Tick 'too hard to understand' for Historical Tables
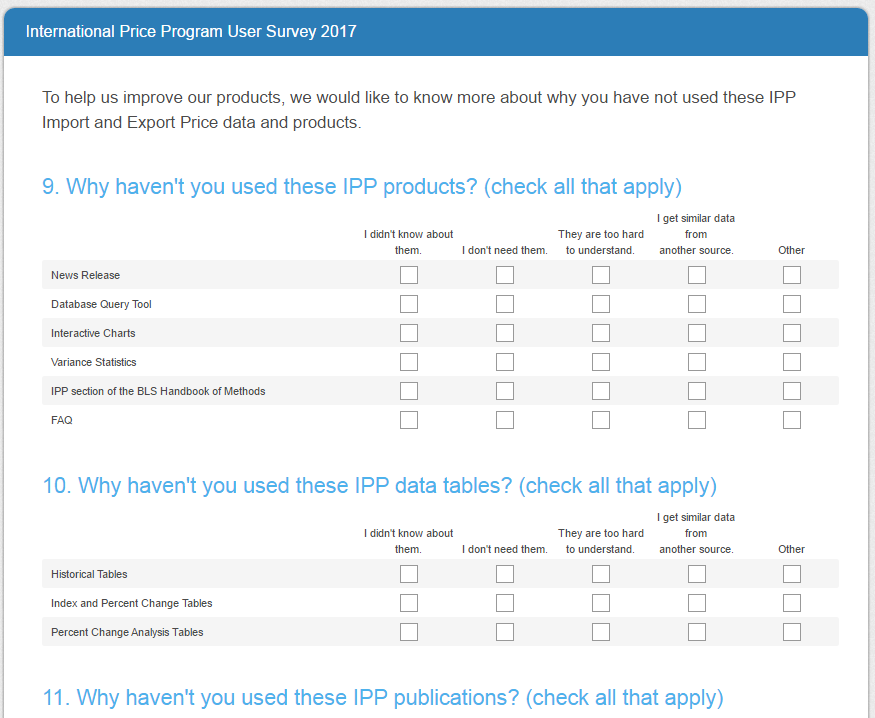 point(601,574)
